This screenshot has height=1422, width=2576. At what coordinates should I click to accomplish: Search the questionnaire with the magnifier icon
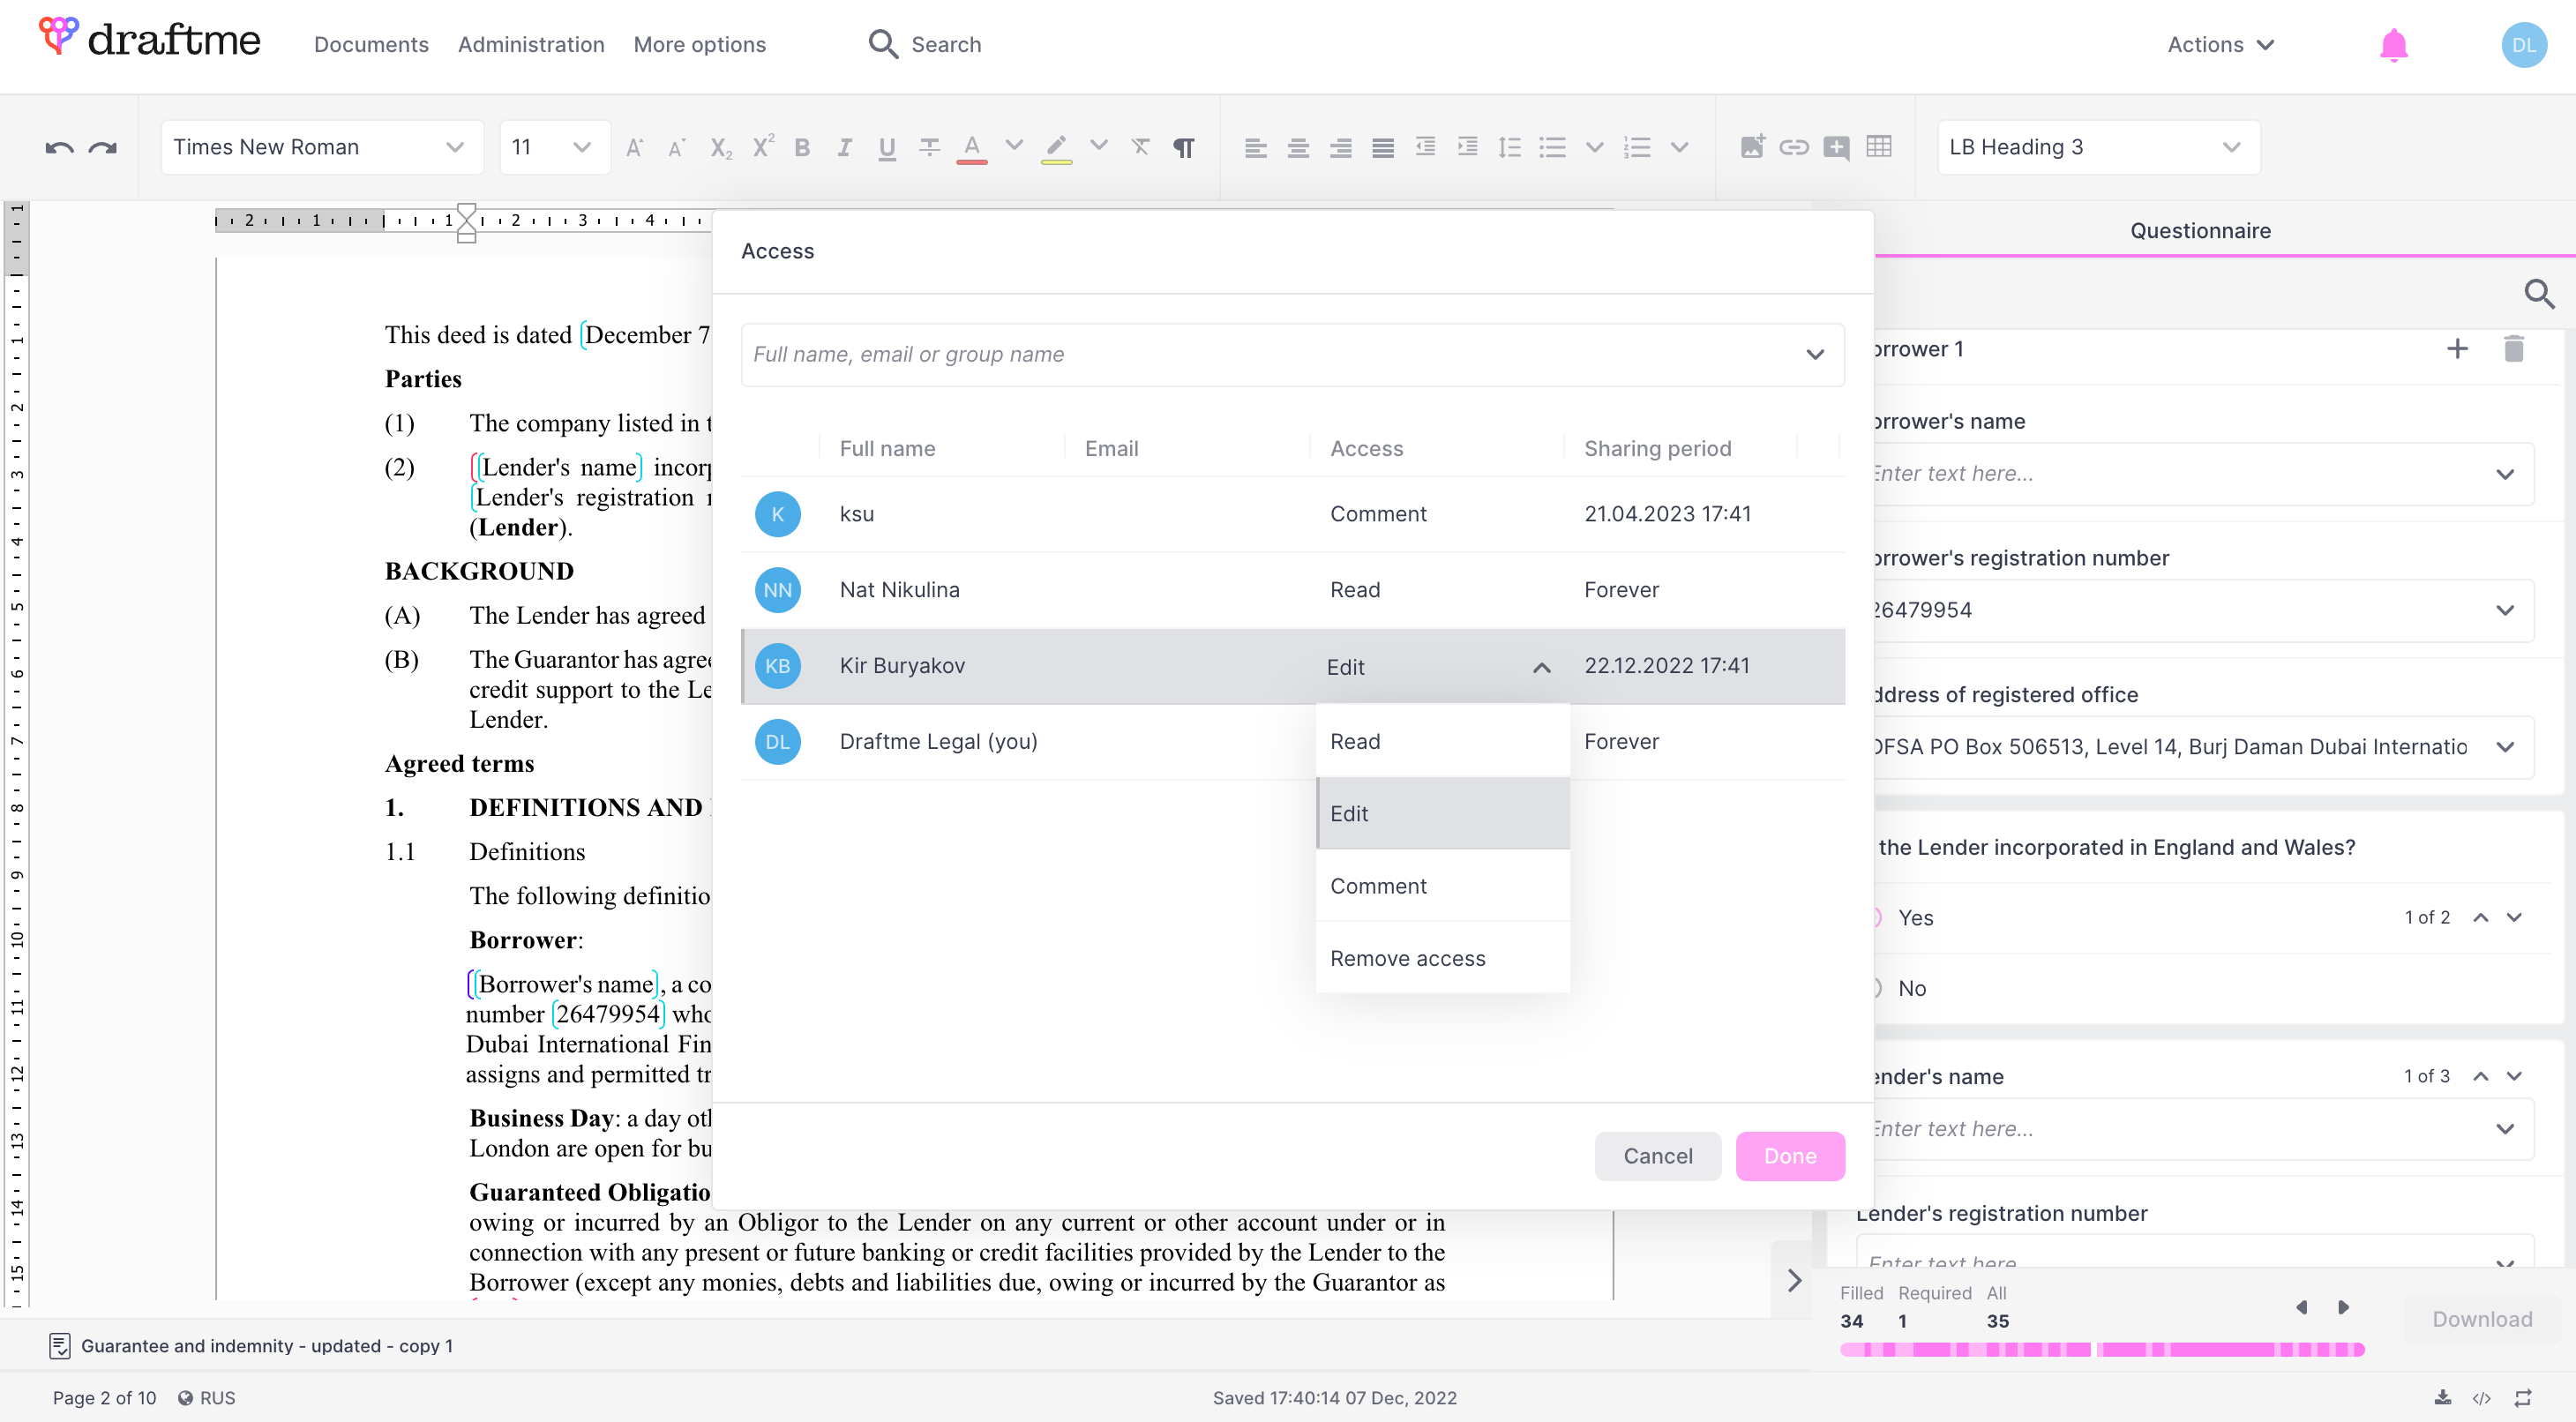click(x=2538, y=294)
